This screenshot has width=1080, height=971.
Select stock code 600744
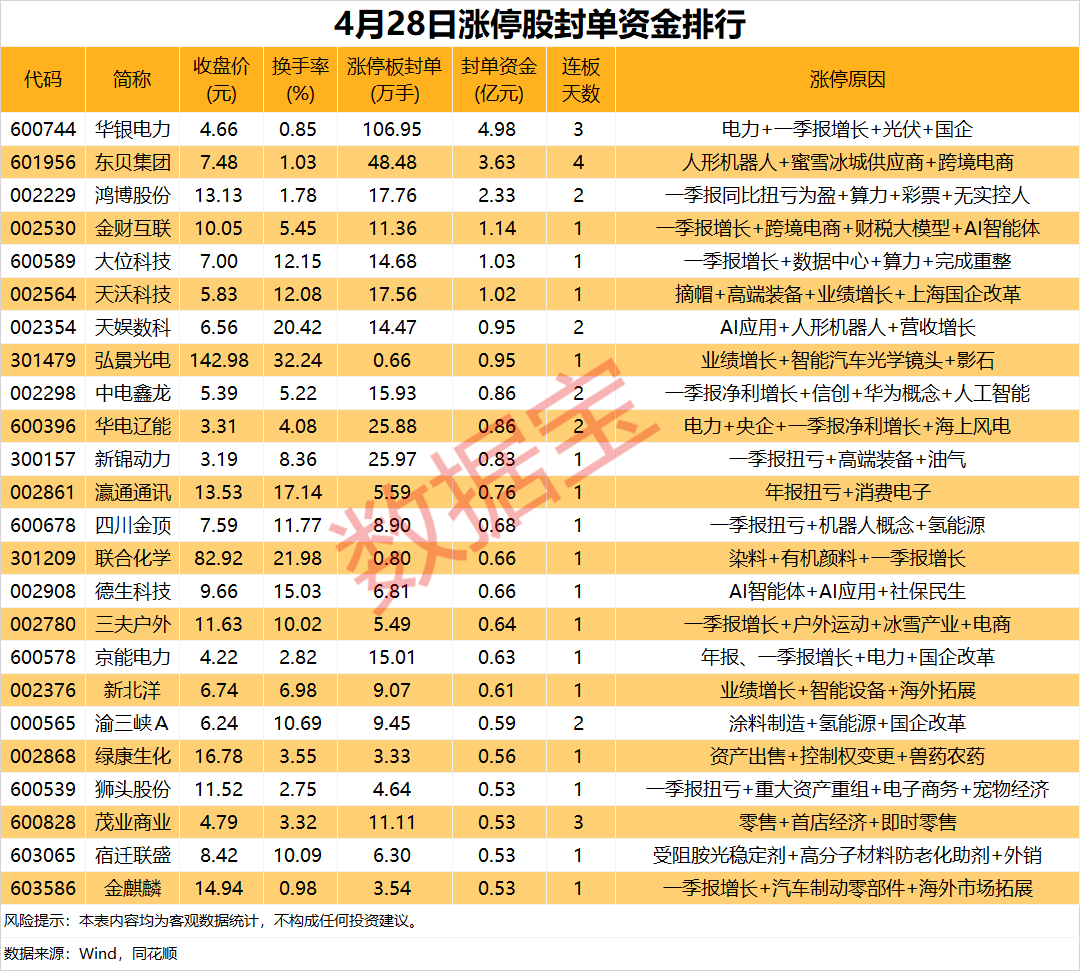coord(43,129)
